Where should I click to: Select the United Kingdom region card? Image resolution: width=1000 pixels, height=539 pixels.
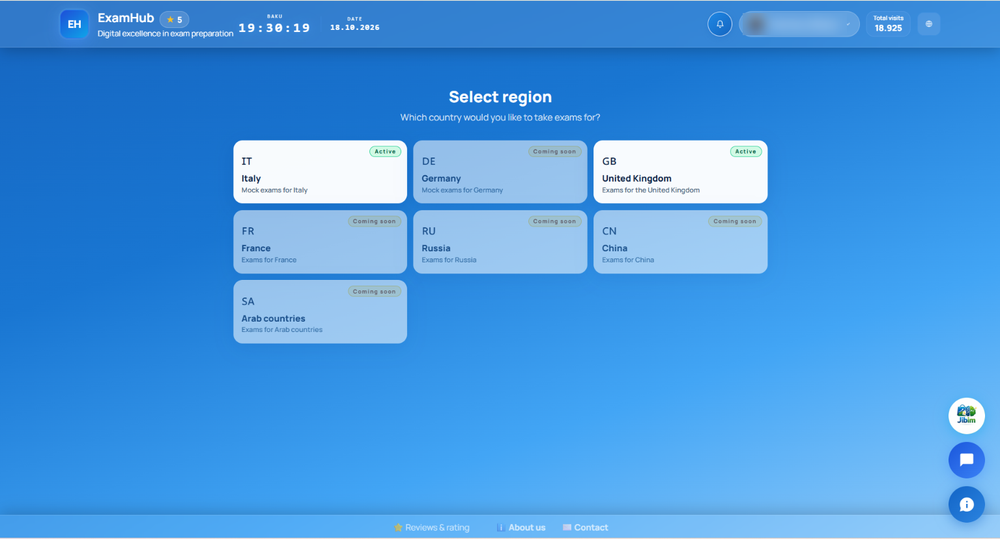(x=680, y=172)
